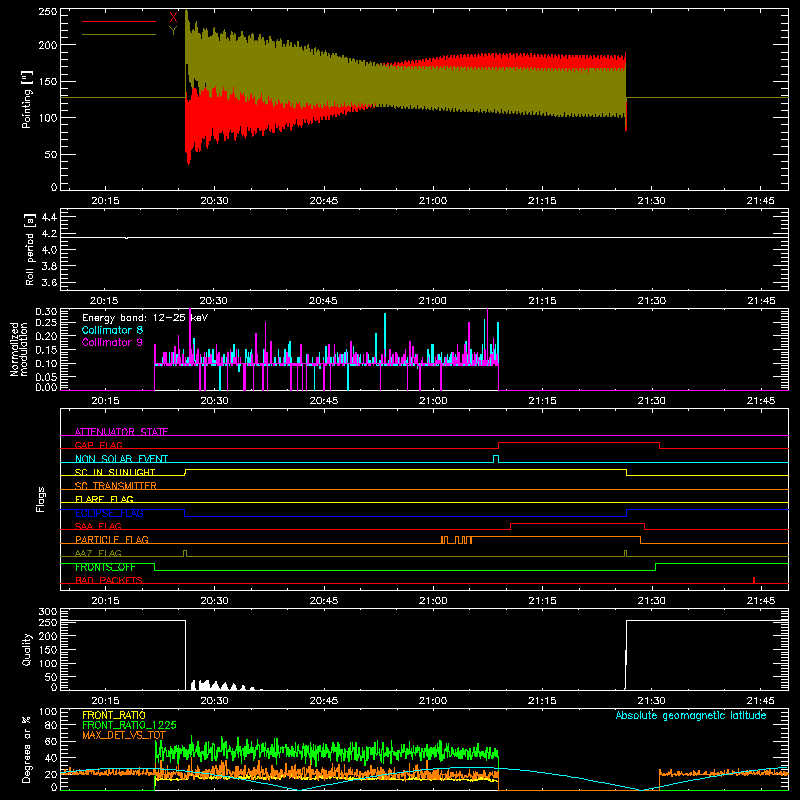
Task: Click the 20:45 time label under Roll period plot
Action: pyautogui.click(x=323, y=301)
